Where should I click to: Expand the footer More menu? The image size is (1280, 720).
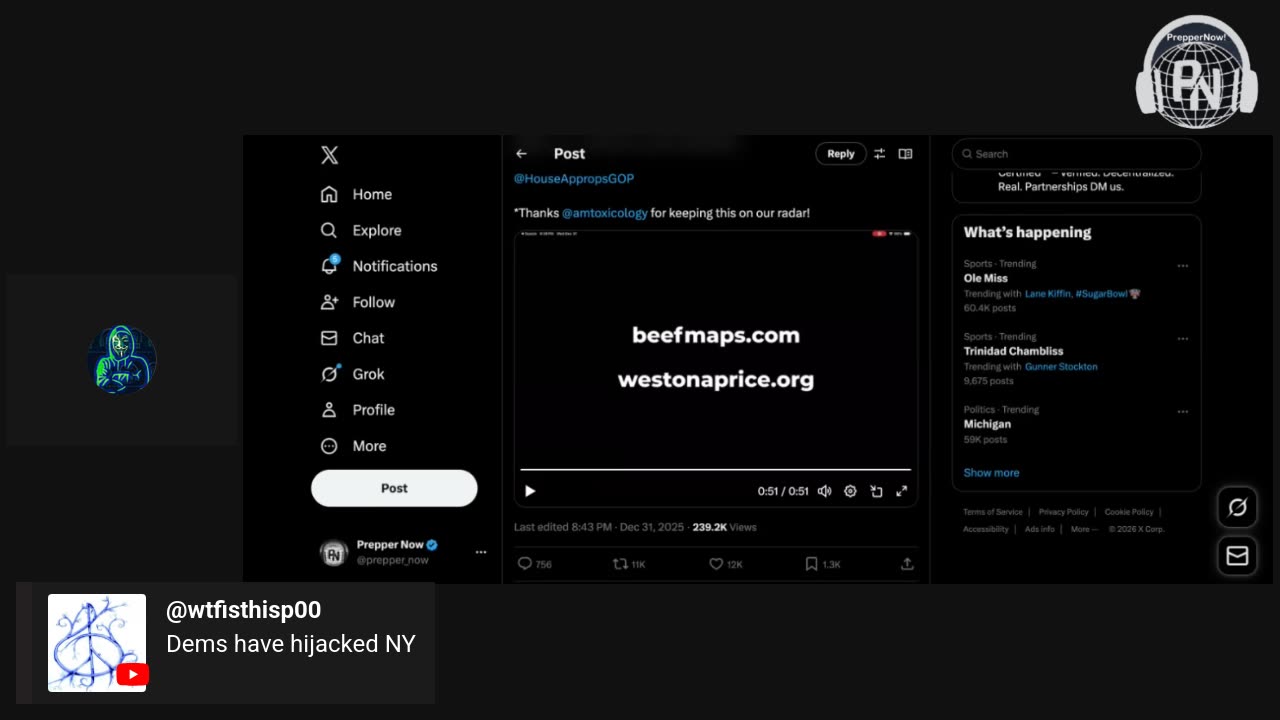[1084, 529]
